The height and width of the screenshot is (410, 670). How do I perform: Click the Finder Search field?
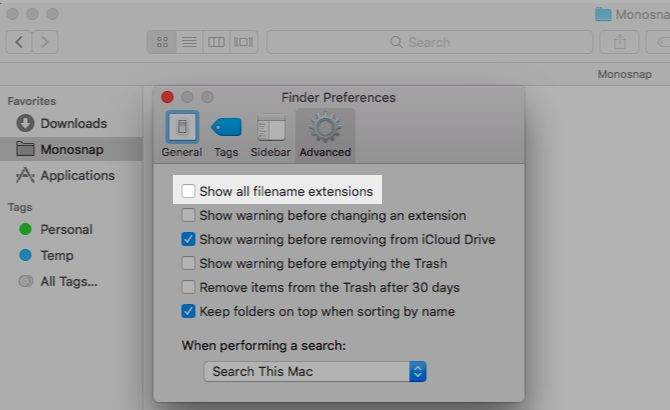pyautogui.click(x=429, y=42)
